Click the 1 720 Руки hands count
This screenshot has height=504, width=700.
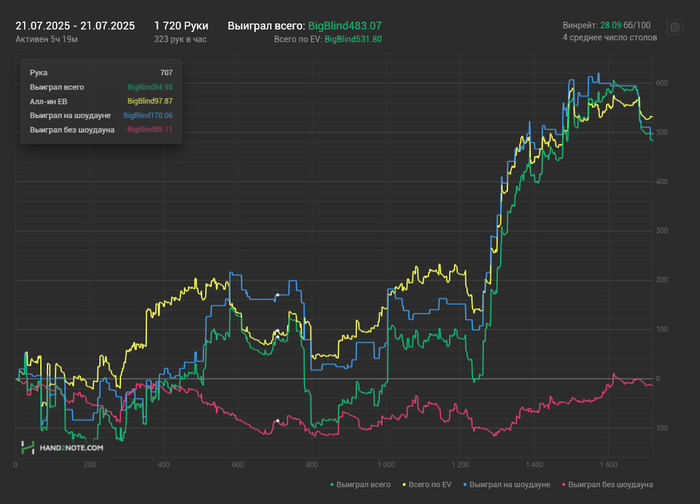coord(181,26)
